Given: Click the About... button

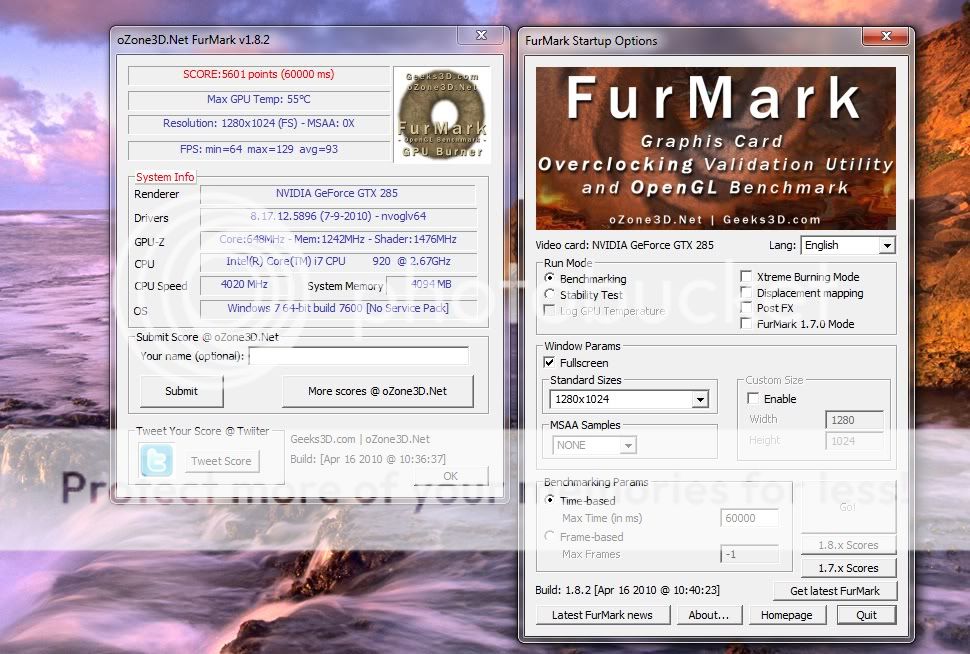Looking at the screenshot, I should click(708, 615).
